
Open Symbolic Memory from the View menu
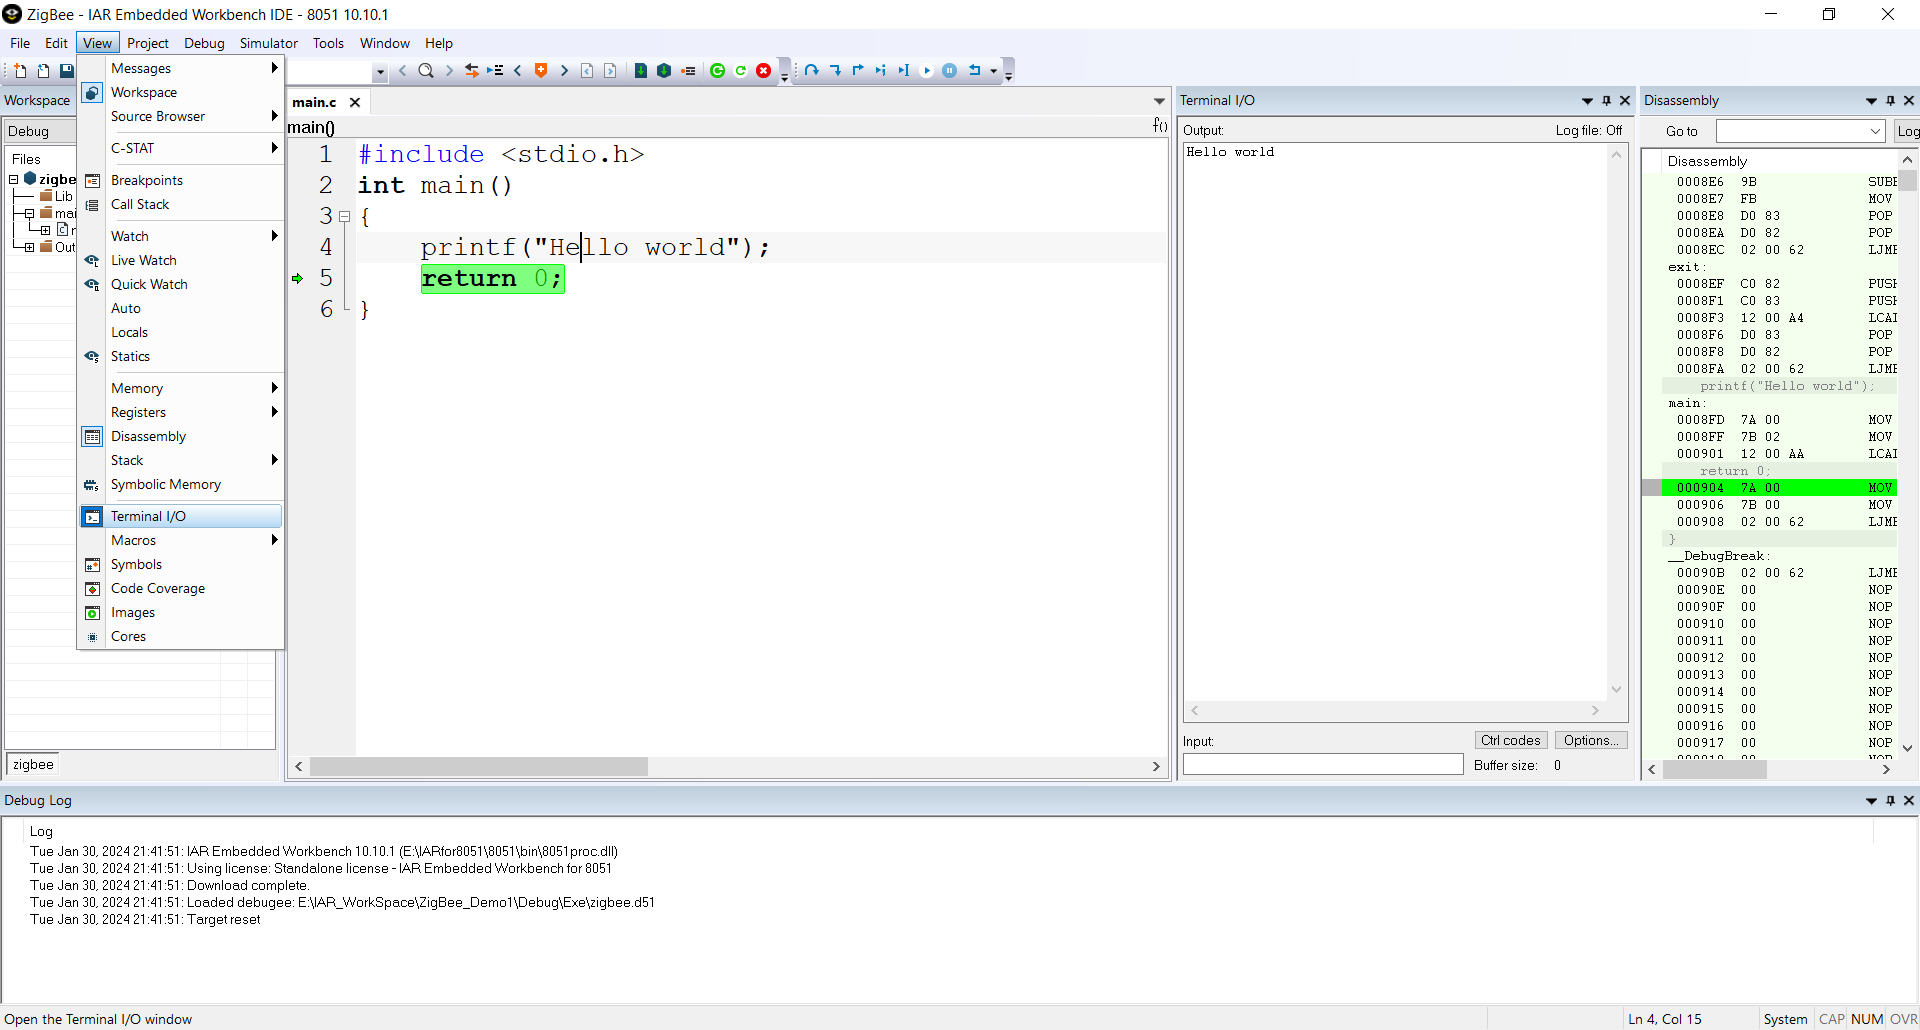click(x=181, y=484)
